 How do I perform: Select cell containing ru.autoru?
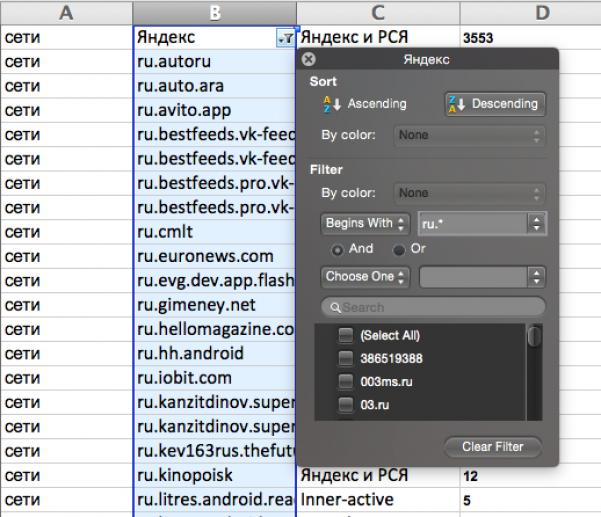(x=215, y=61)
